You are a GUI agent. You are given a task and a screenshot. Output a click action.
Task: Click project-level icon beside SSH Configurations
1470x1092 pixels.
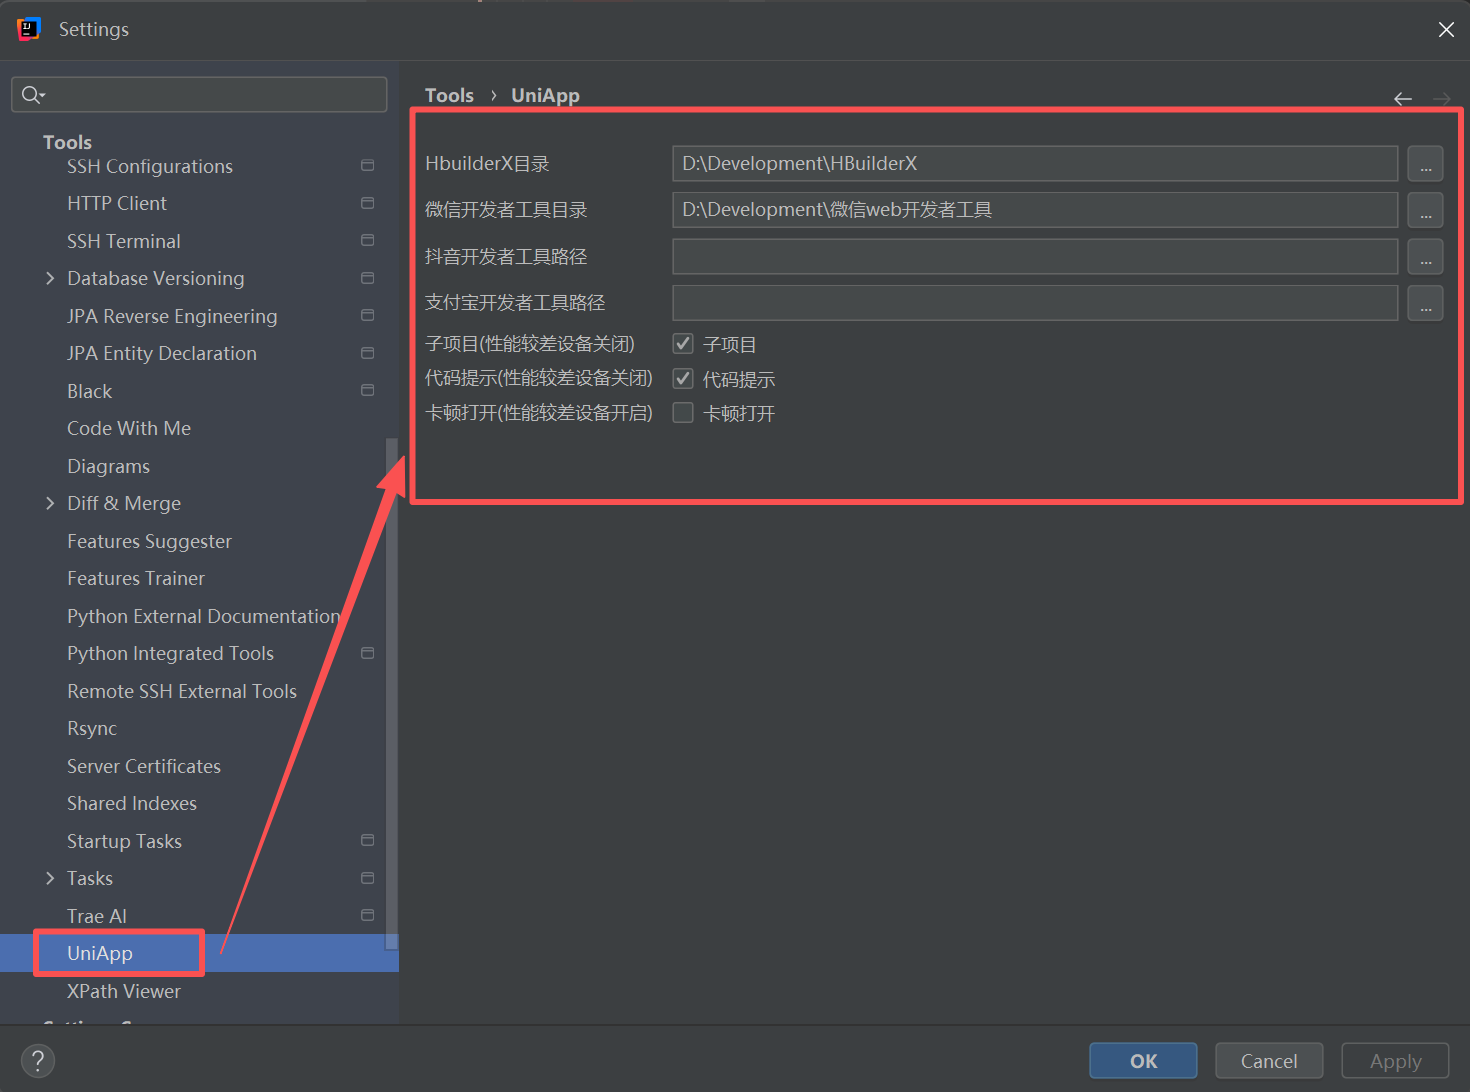coord(368,165)
